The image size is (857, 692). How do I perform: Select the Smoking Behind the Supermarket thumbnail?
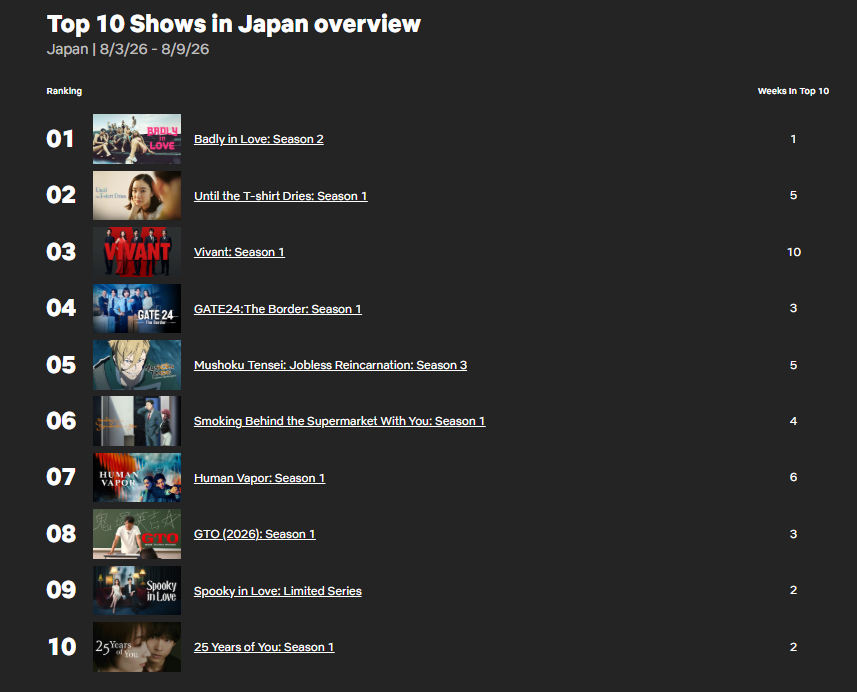[137, 421]
